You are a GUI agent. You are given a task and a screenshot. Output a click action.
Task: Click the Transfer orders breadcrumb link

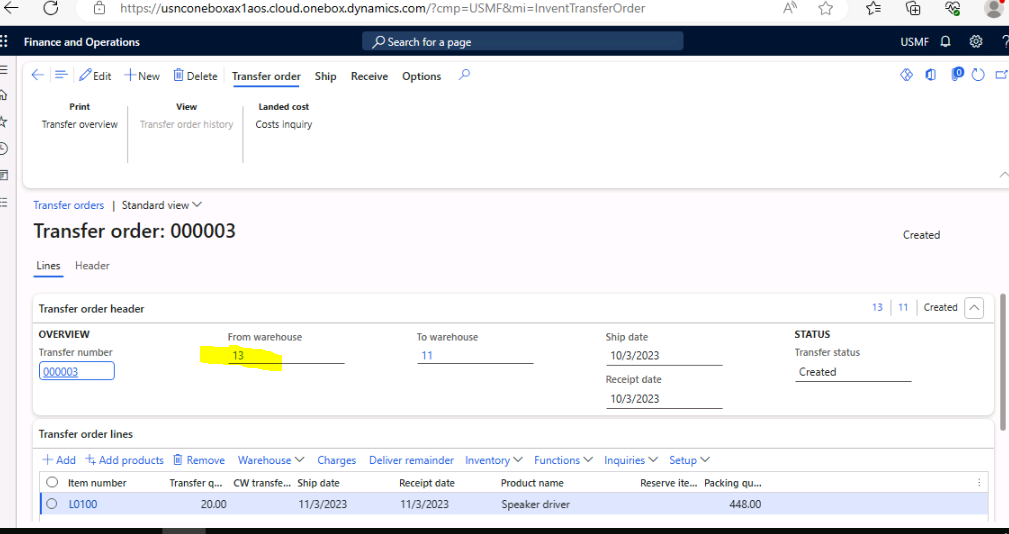69,205
